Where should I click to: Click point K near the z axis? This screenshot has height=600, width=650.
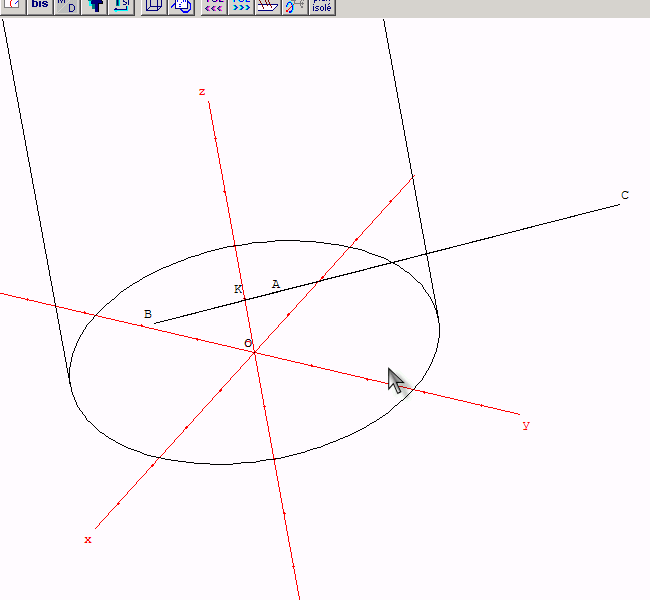(x=238, y=290)
